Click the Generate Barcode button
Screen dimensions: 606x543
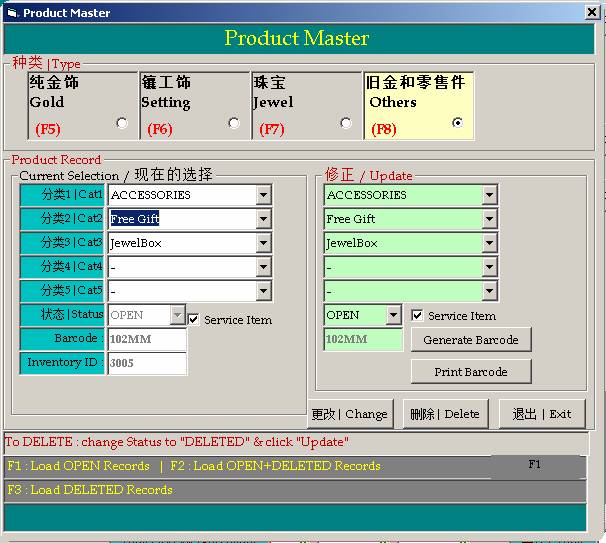tap(470, 340)
